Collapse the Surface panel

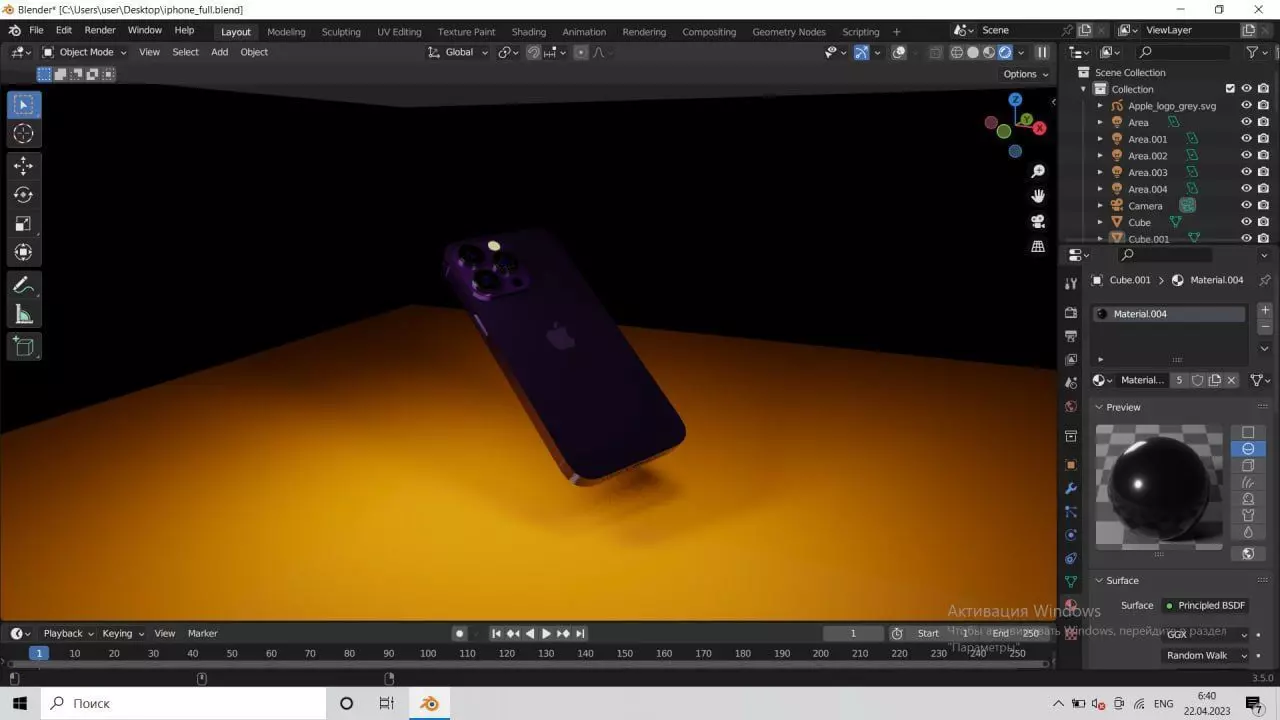tap(1098, 580)
